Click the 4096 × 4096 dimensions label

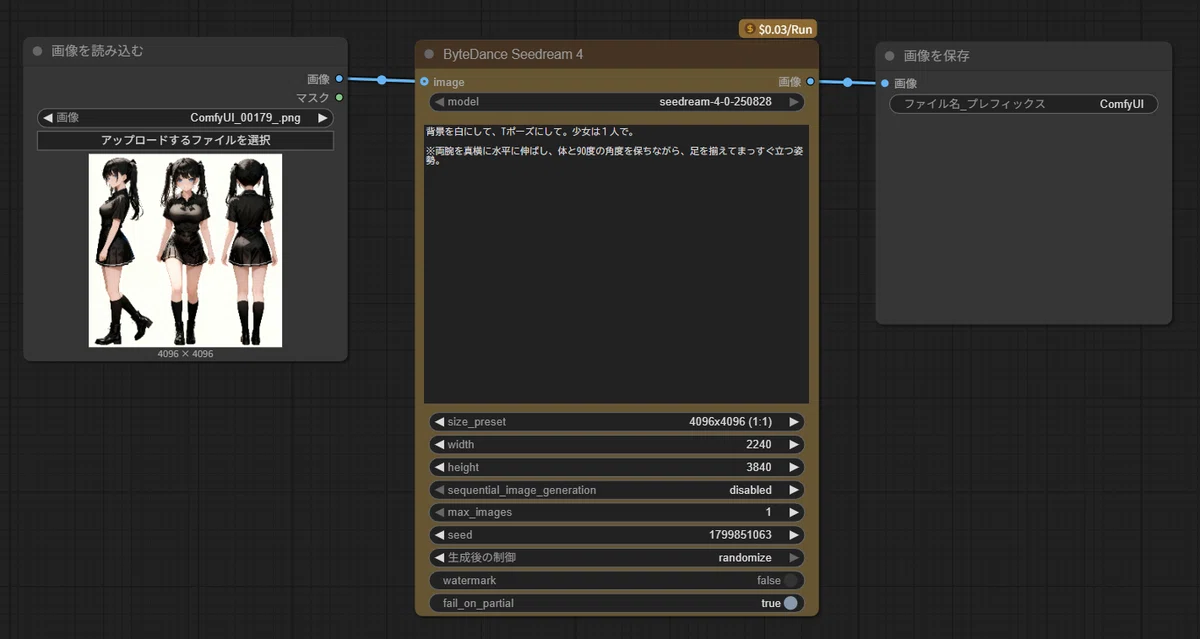[185, 354]
